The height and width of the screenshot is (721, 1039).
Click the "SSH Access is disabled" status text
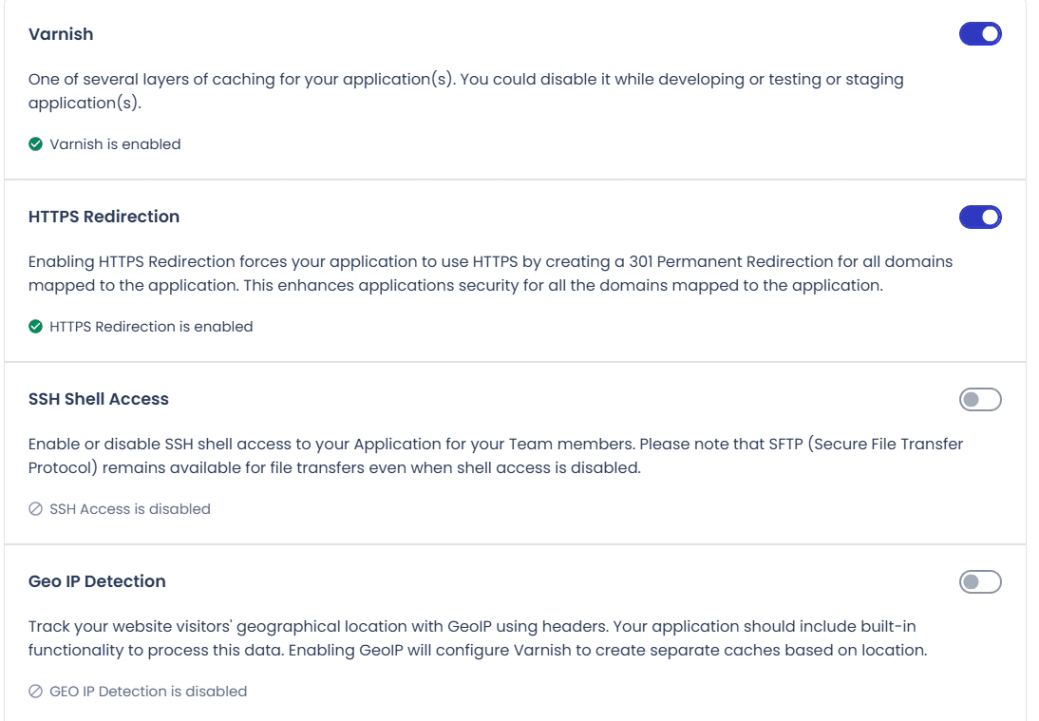(129, 509)
